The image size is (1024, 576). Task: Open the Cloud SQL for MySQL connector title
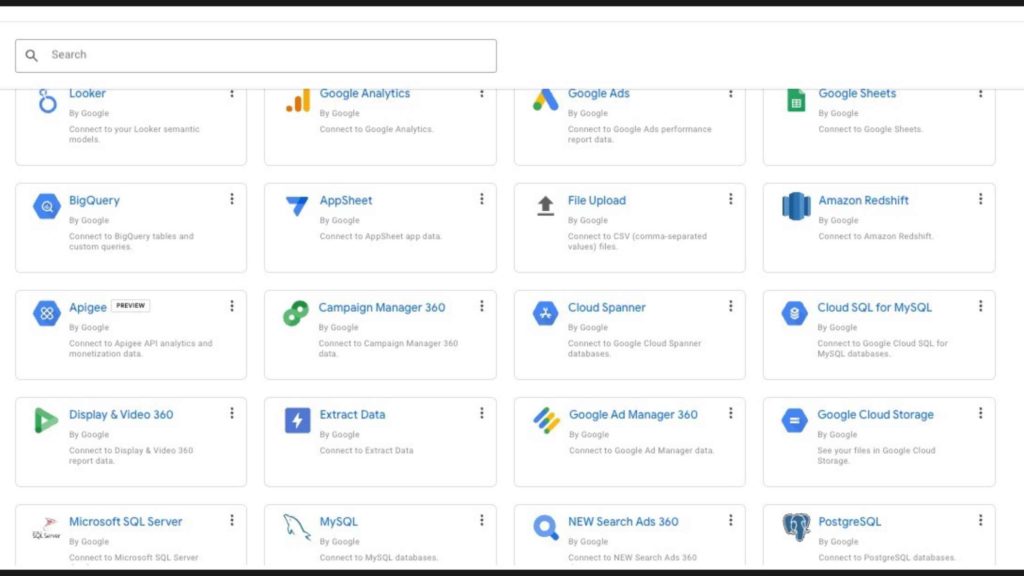click(x=874, y=307)
